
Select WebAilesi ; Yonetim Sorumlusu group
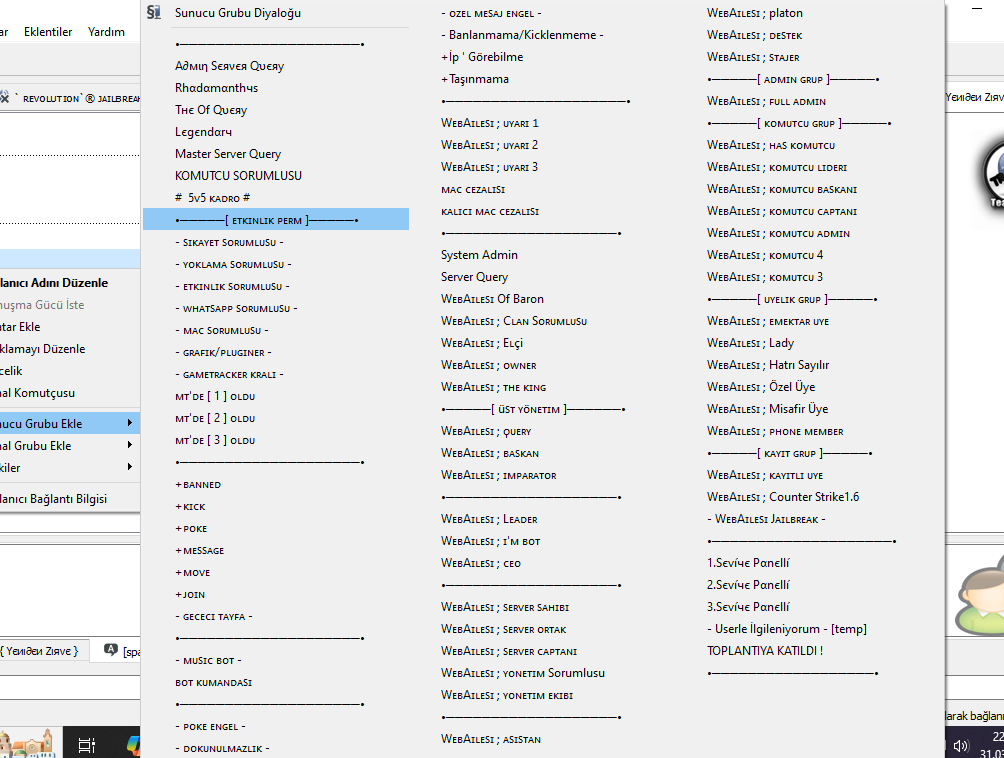click(522, 673)
